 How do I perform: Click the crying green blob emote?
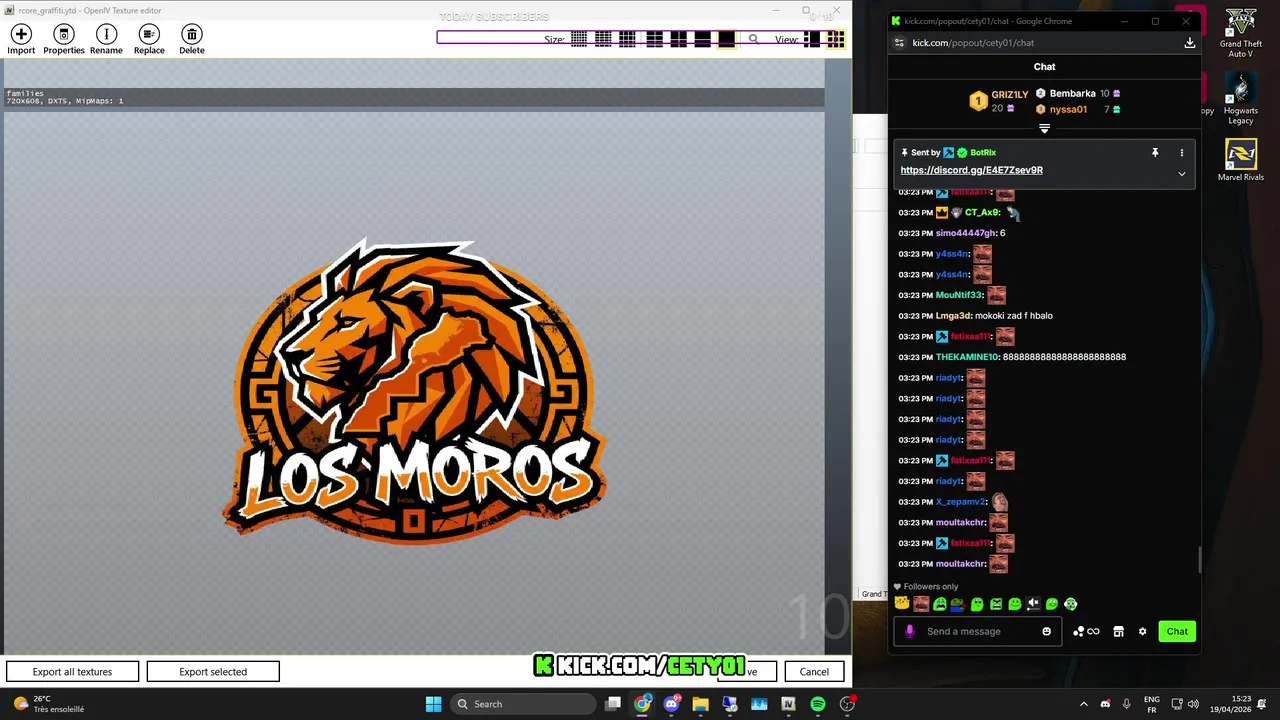[x=940, y=604]
